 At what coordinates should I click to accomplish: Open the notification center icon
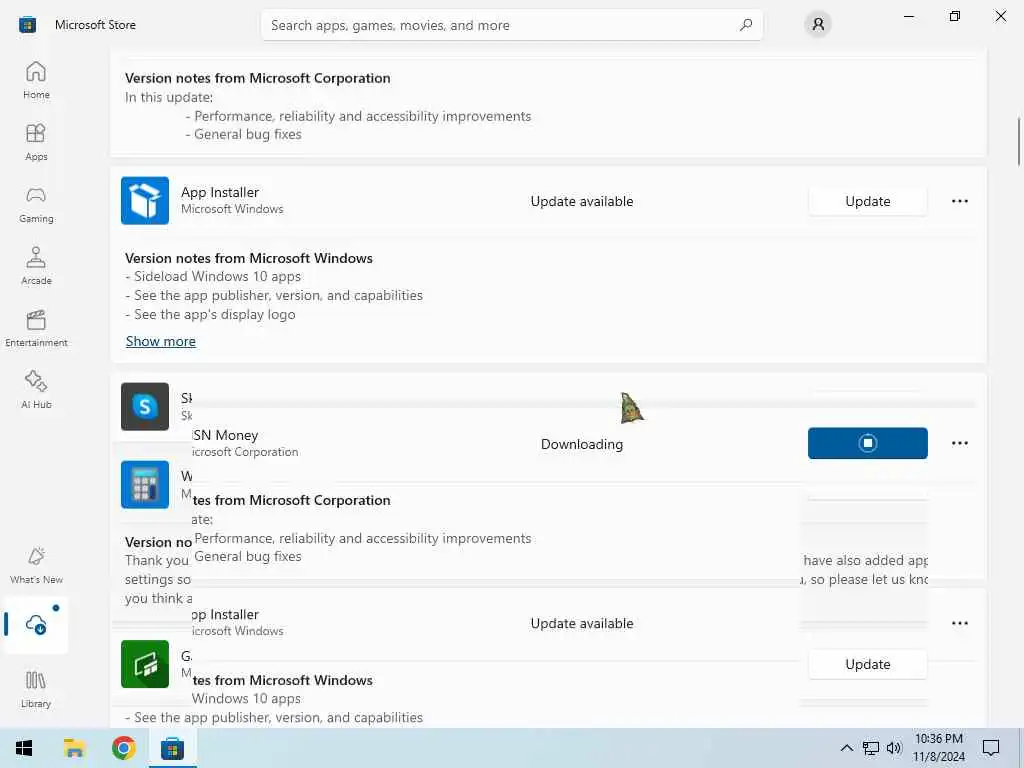point(991,748)
